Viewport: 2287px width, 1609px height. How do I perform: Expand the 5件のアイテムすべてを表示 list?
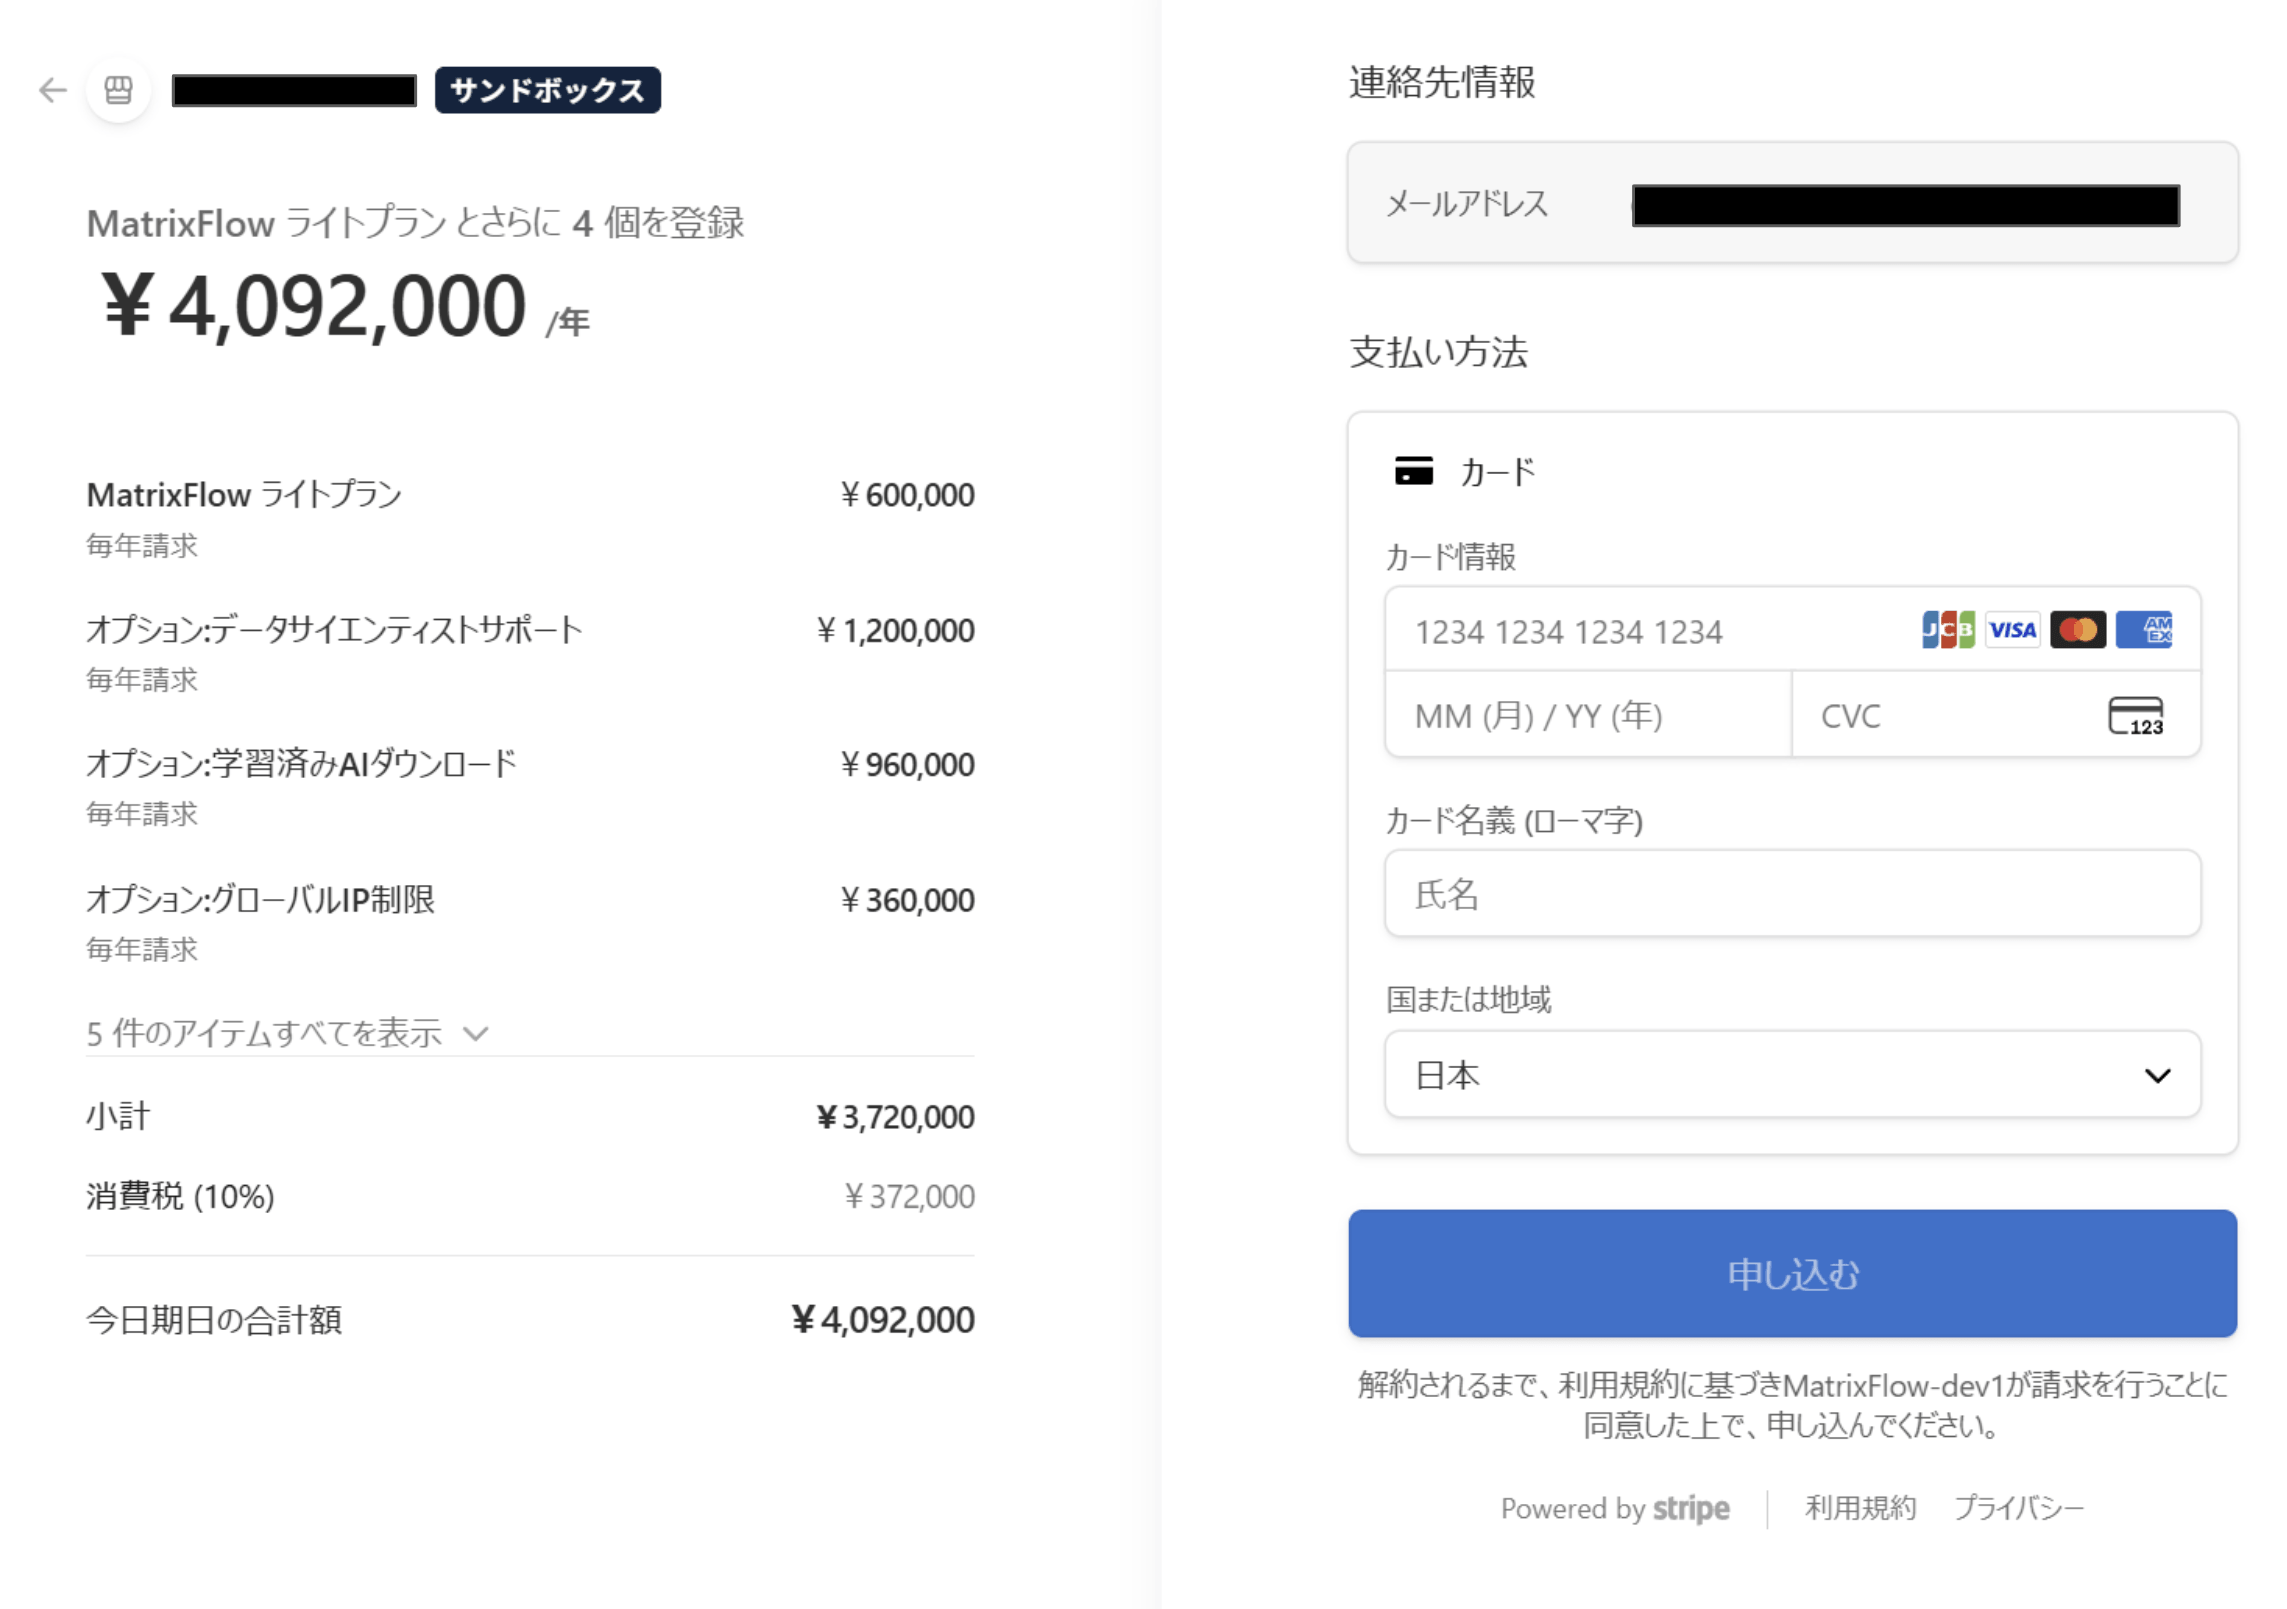pos(286,1033)
